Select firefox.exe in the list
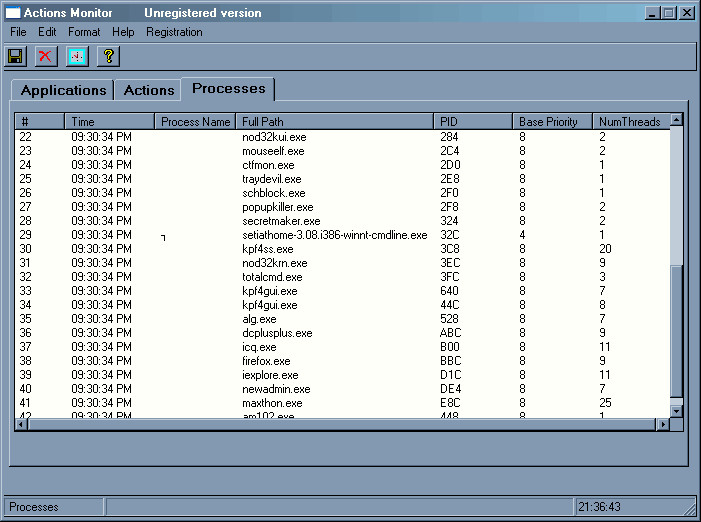Viewport: 701px width, 522px height. click(342, 361)
